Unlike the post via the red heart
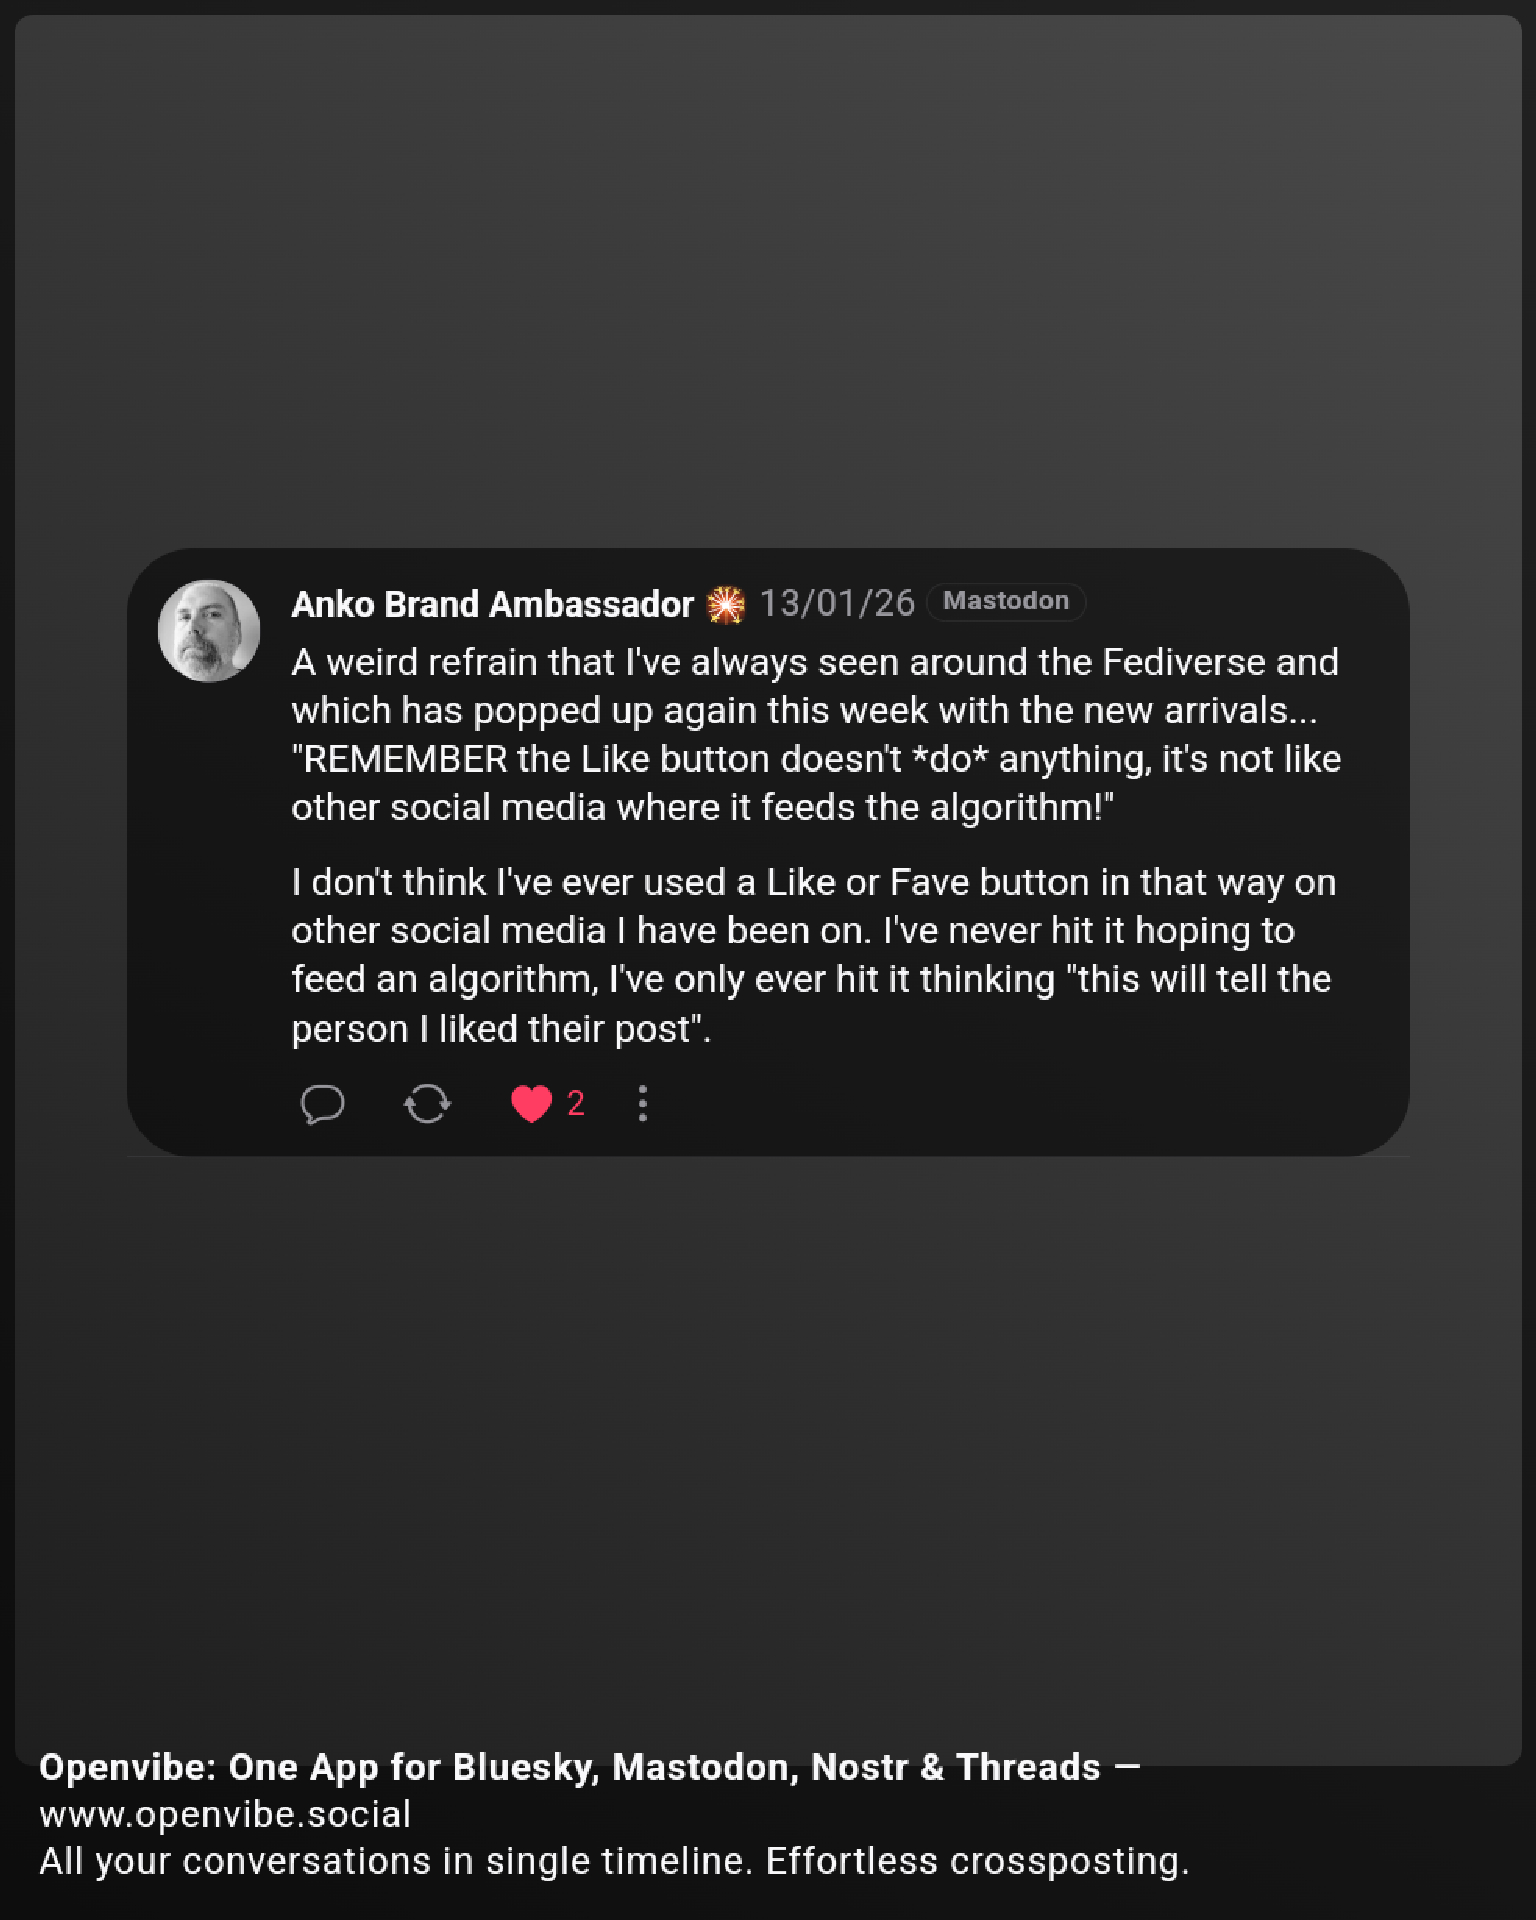The height and width of the screenshot is (1920, 1536). click(531, 1104)
